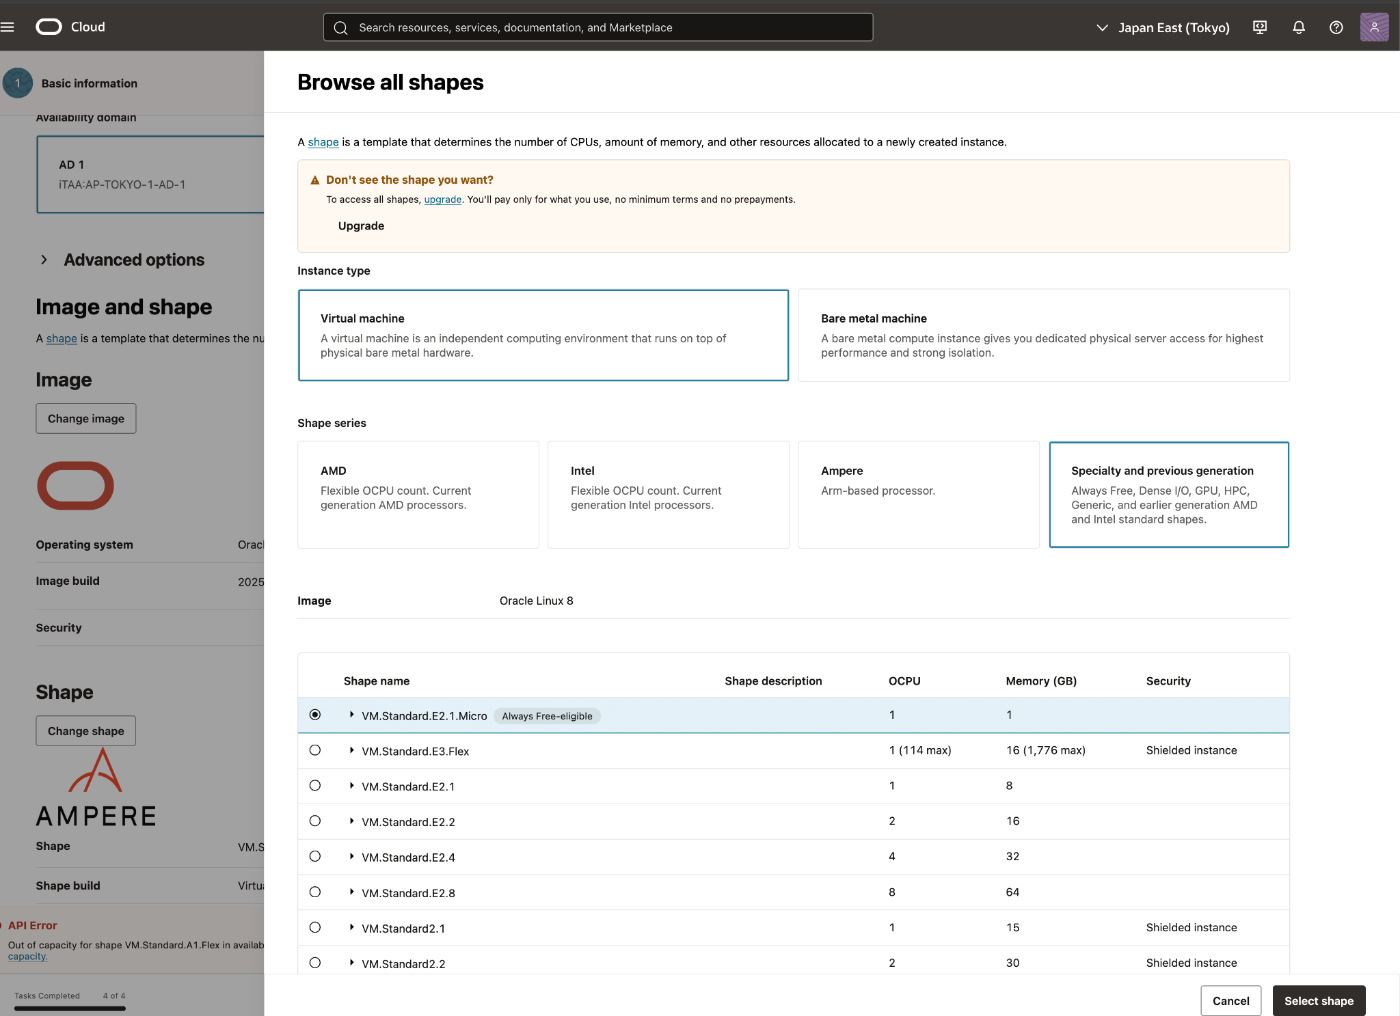This screenshot has height=1016, width=1400.
Task: Click the Shape description column header
Action: pos(773,681)
